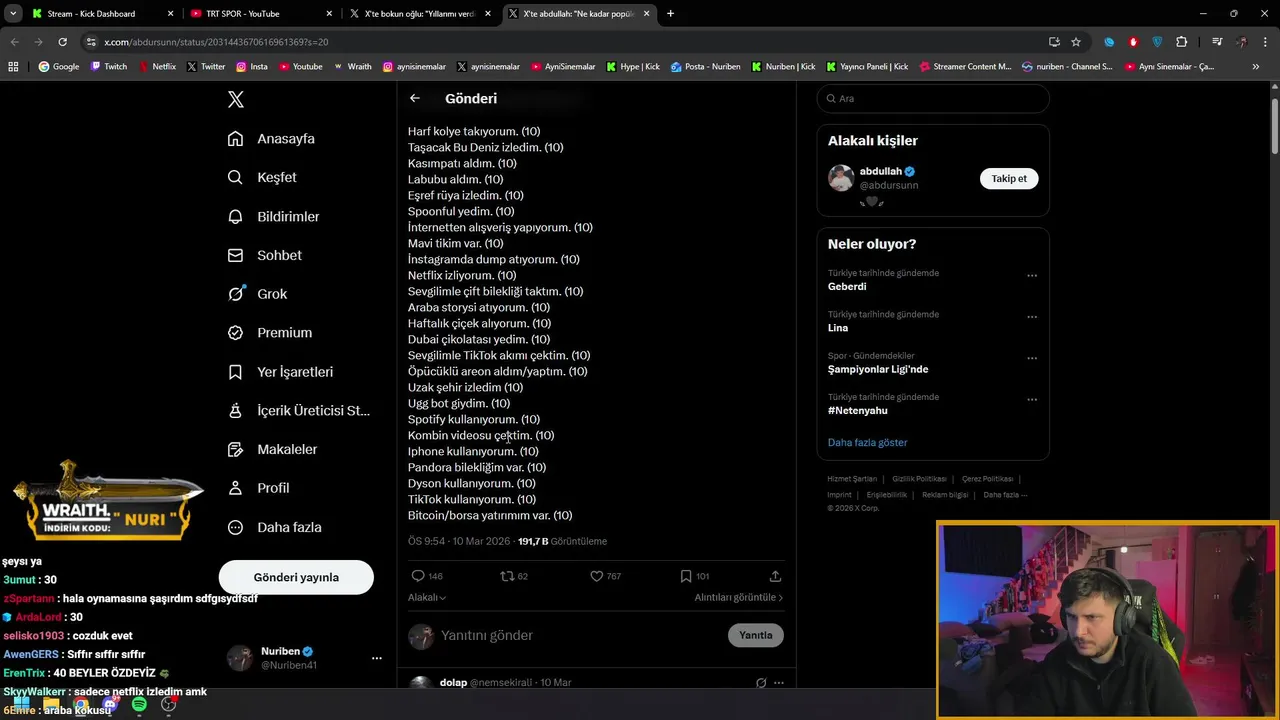Click text Bitcoin/borsa yatırımım var. (10)
Image resolution: width=1280 pixels, height=720 pixels.
490,515
